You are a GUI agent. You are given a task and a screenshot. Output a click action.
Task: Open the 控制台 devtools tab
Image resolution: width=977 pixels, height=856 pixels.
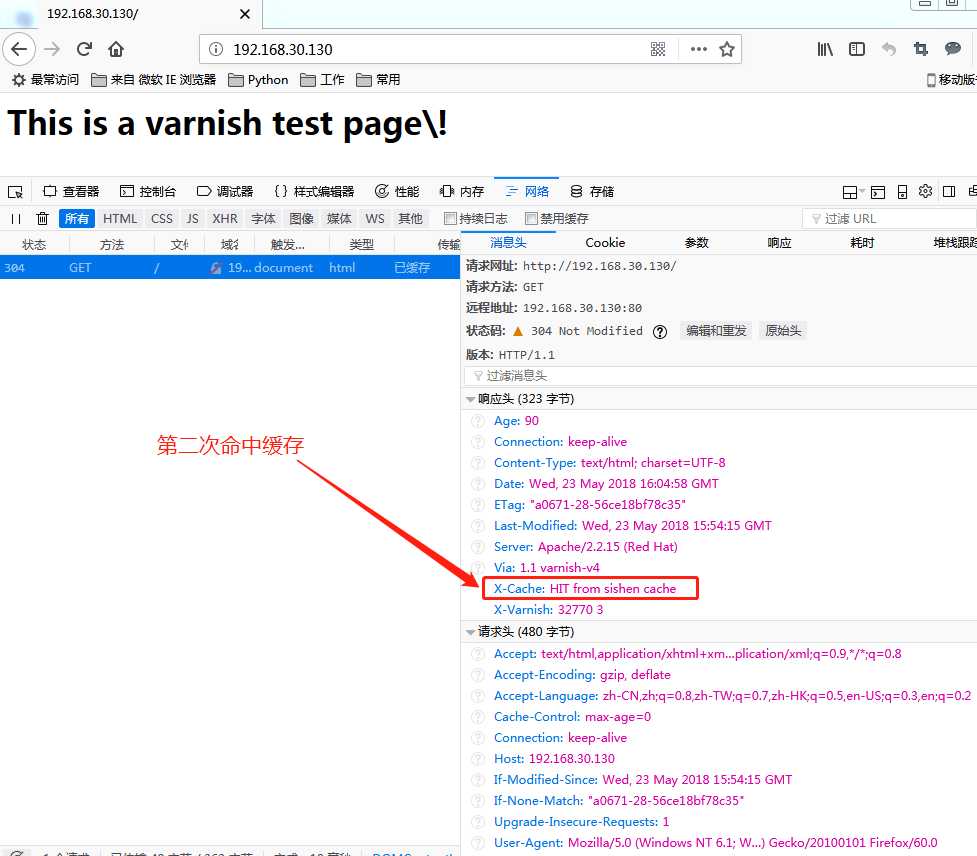[x=148, y=191]
